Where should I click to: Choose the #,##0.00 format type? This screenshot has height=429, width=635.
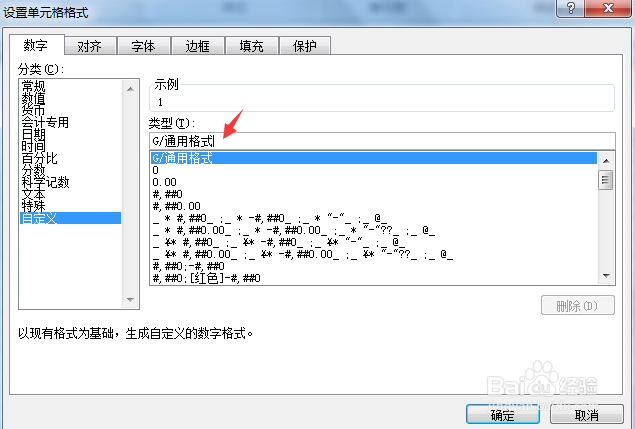click(x=177, y=206)
